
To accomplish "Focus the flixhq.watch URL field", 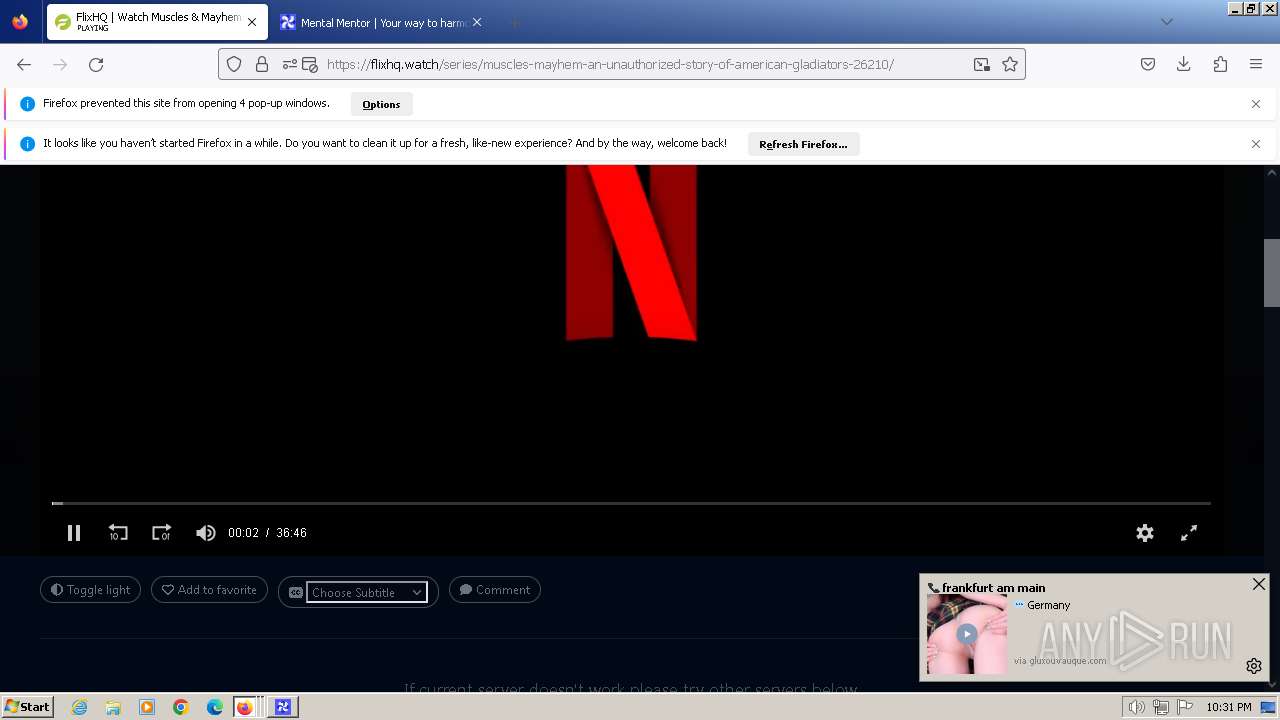I will (610, 64).
